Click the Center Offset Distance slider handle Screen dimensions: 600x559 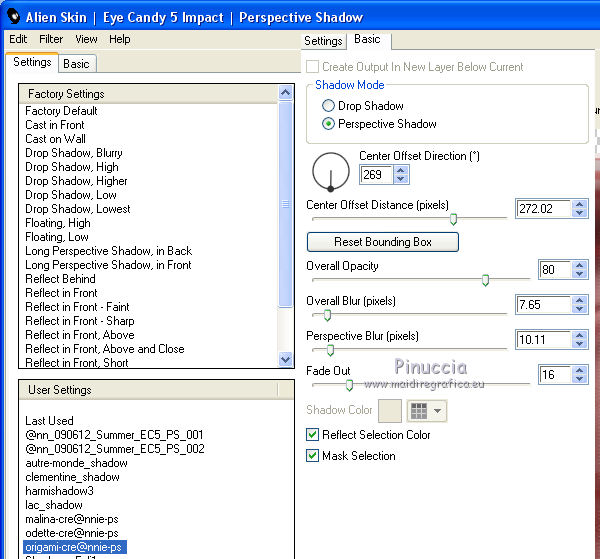tap(453, 219)
